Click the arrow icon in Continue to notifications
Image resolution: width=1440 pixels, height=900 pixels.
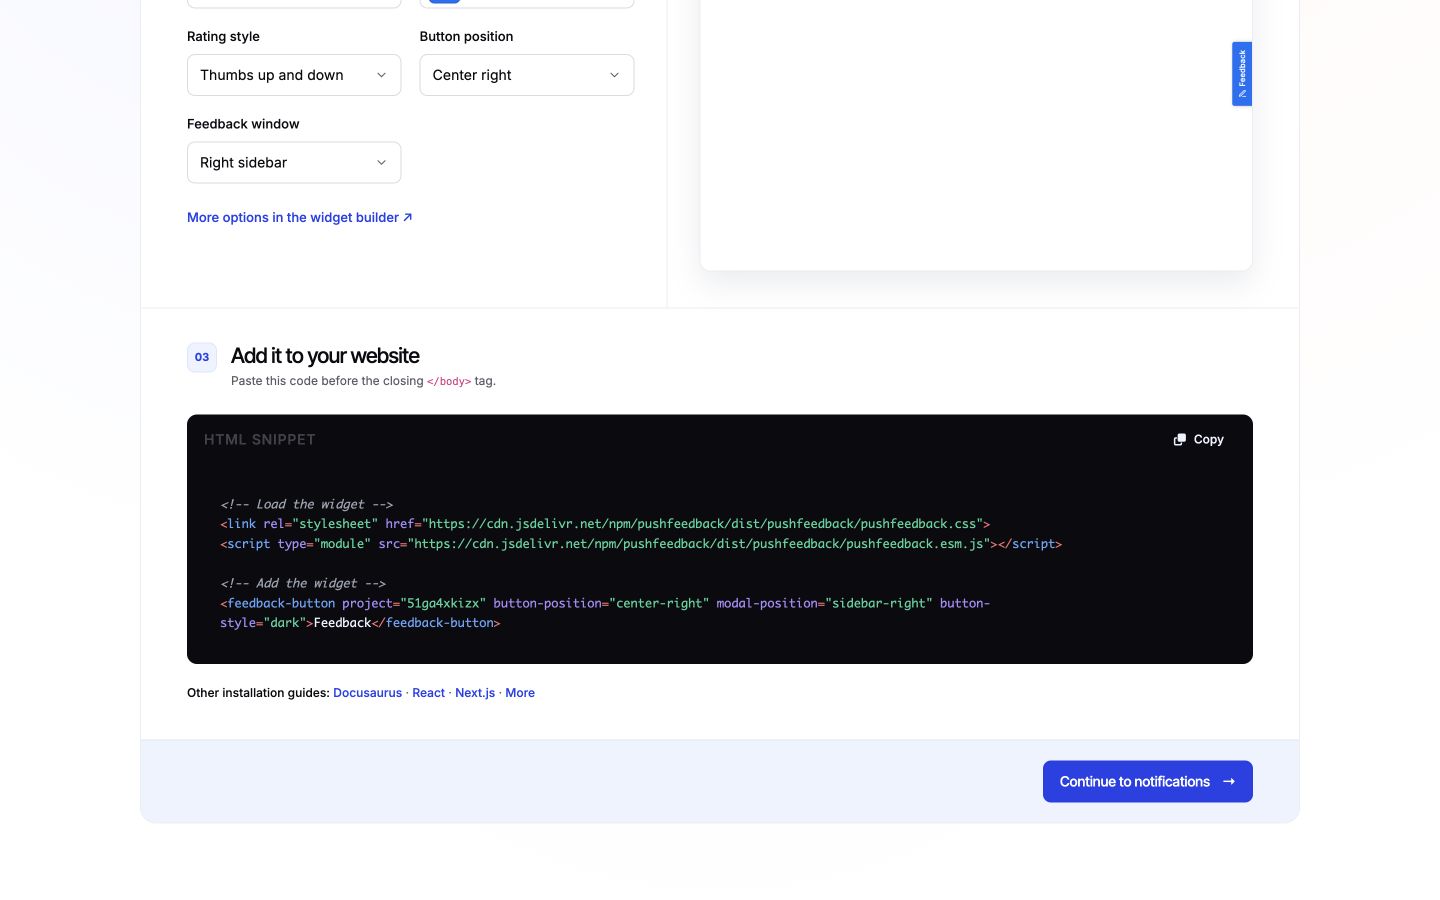point(1229,781)
